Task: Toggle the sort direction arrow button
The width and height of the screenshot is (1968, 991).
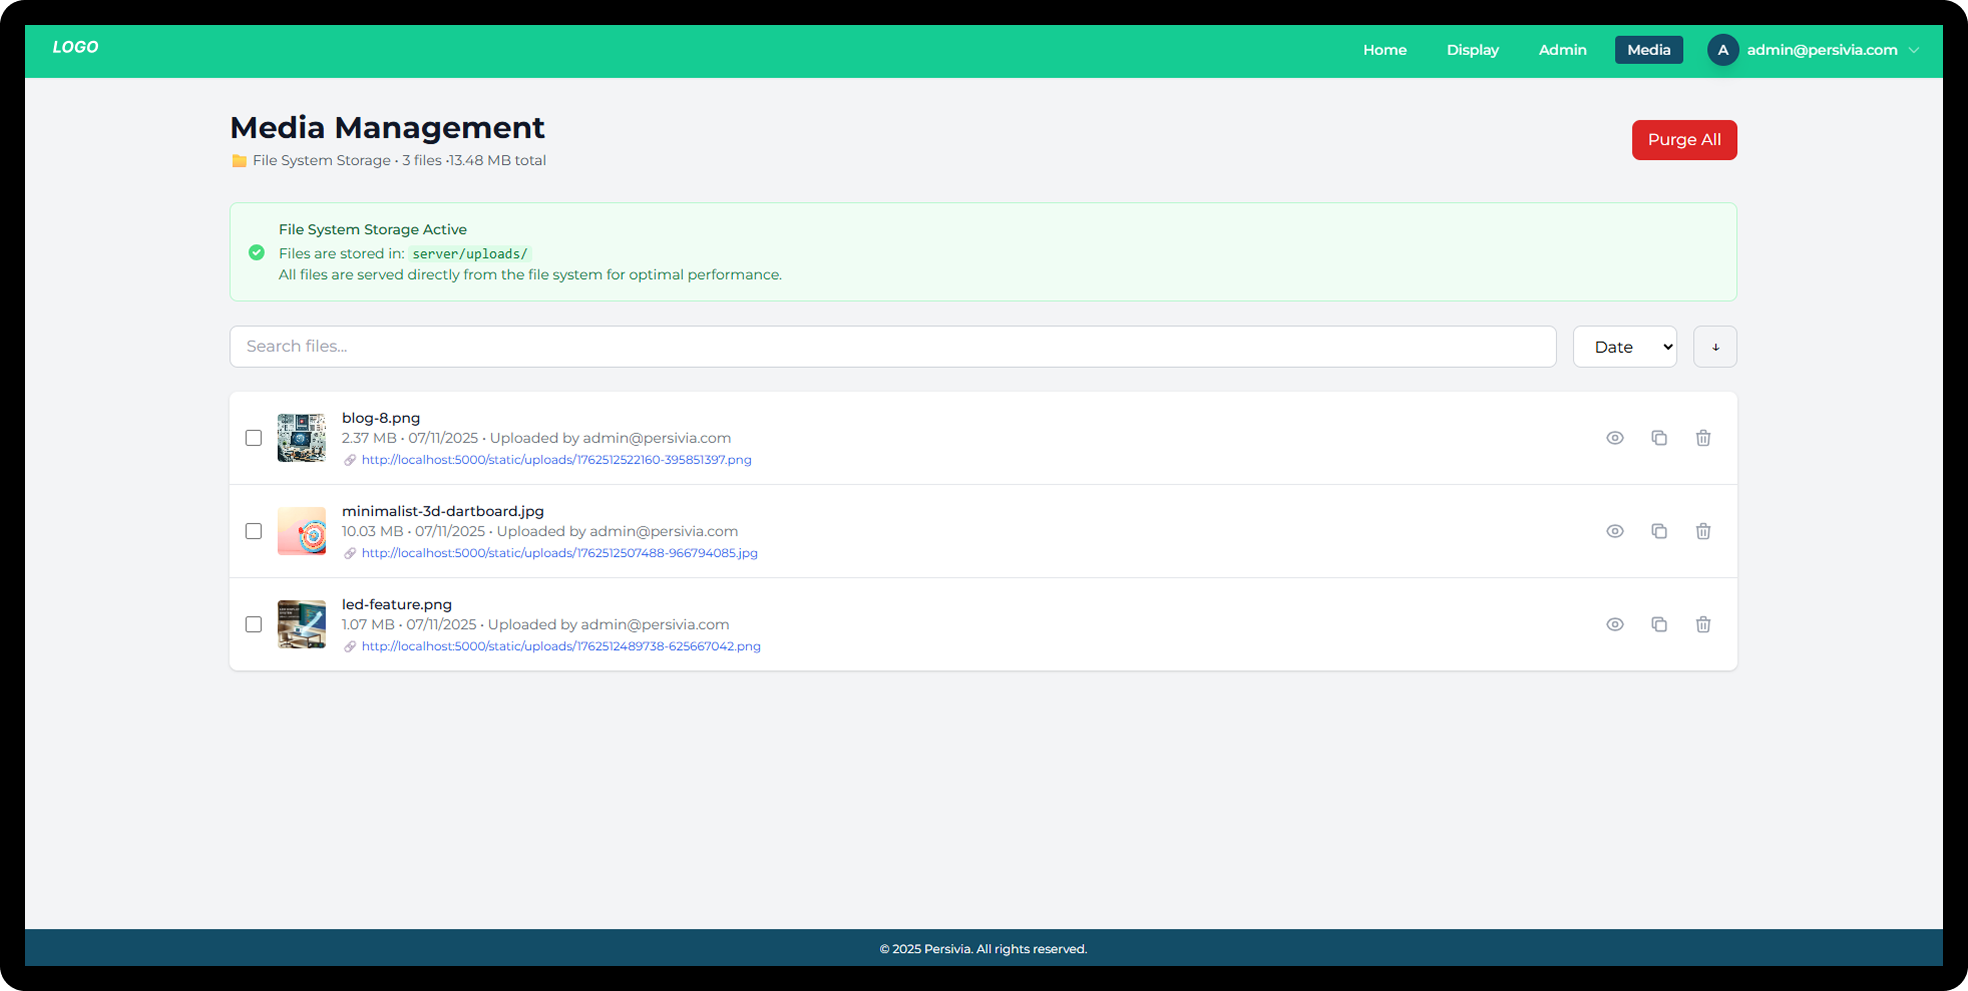Action: click(1714, 347)
